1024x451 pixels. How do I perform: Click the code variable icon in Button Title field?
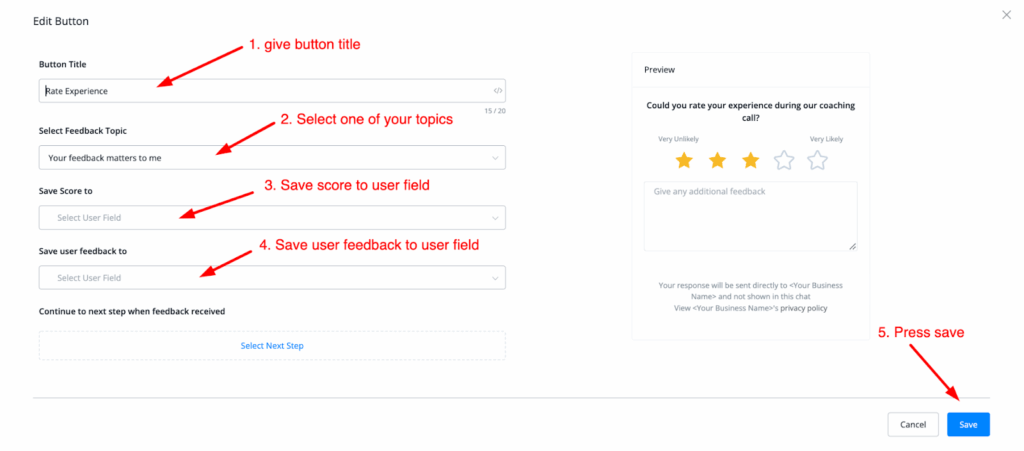coord(497,91)
